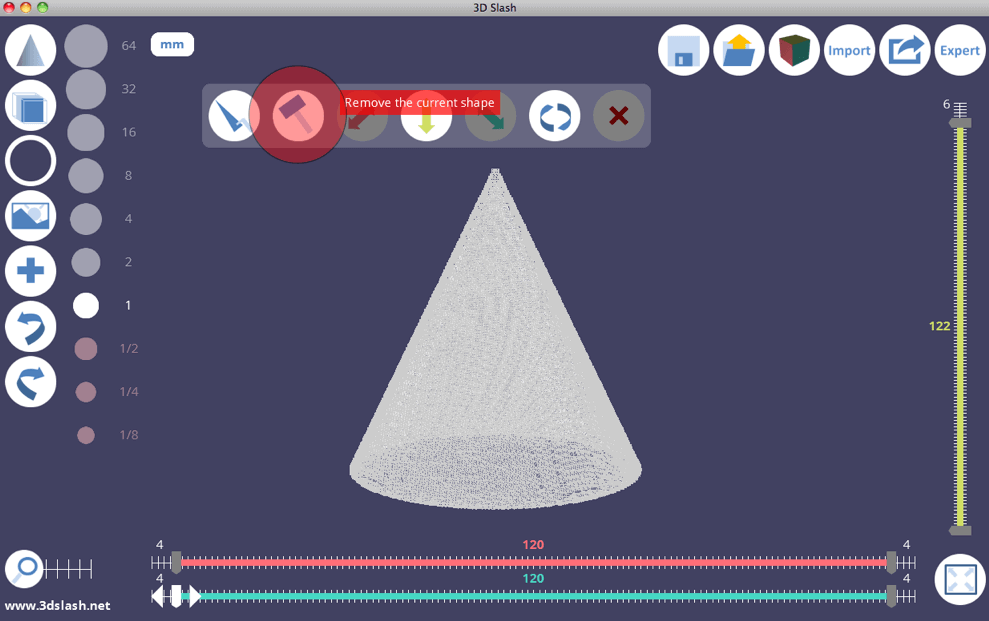Click the colored cube icon
The width and height of the screenshot is (989, 621).
(x=794, y=51)
